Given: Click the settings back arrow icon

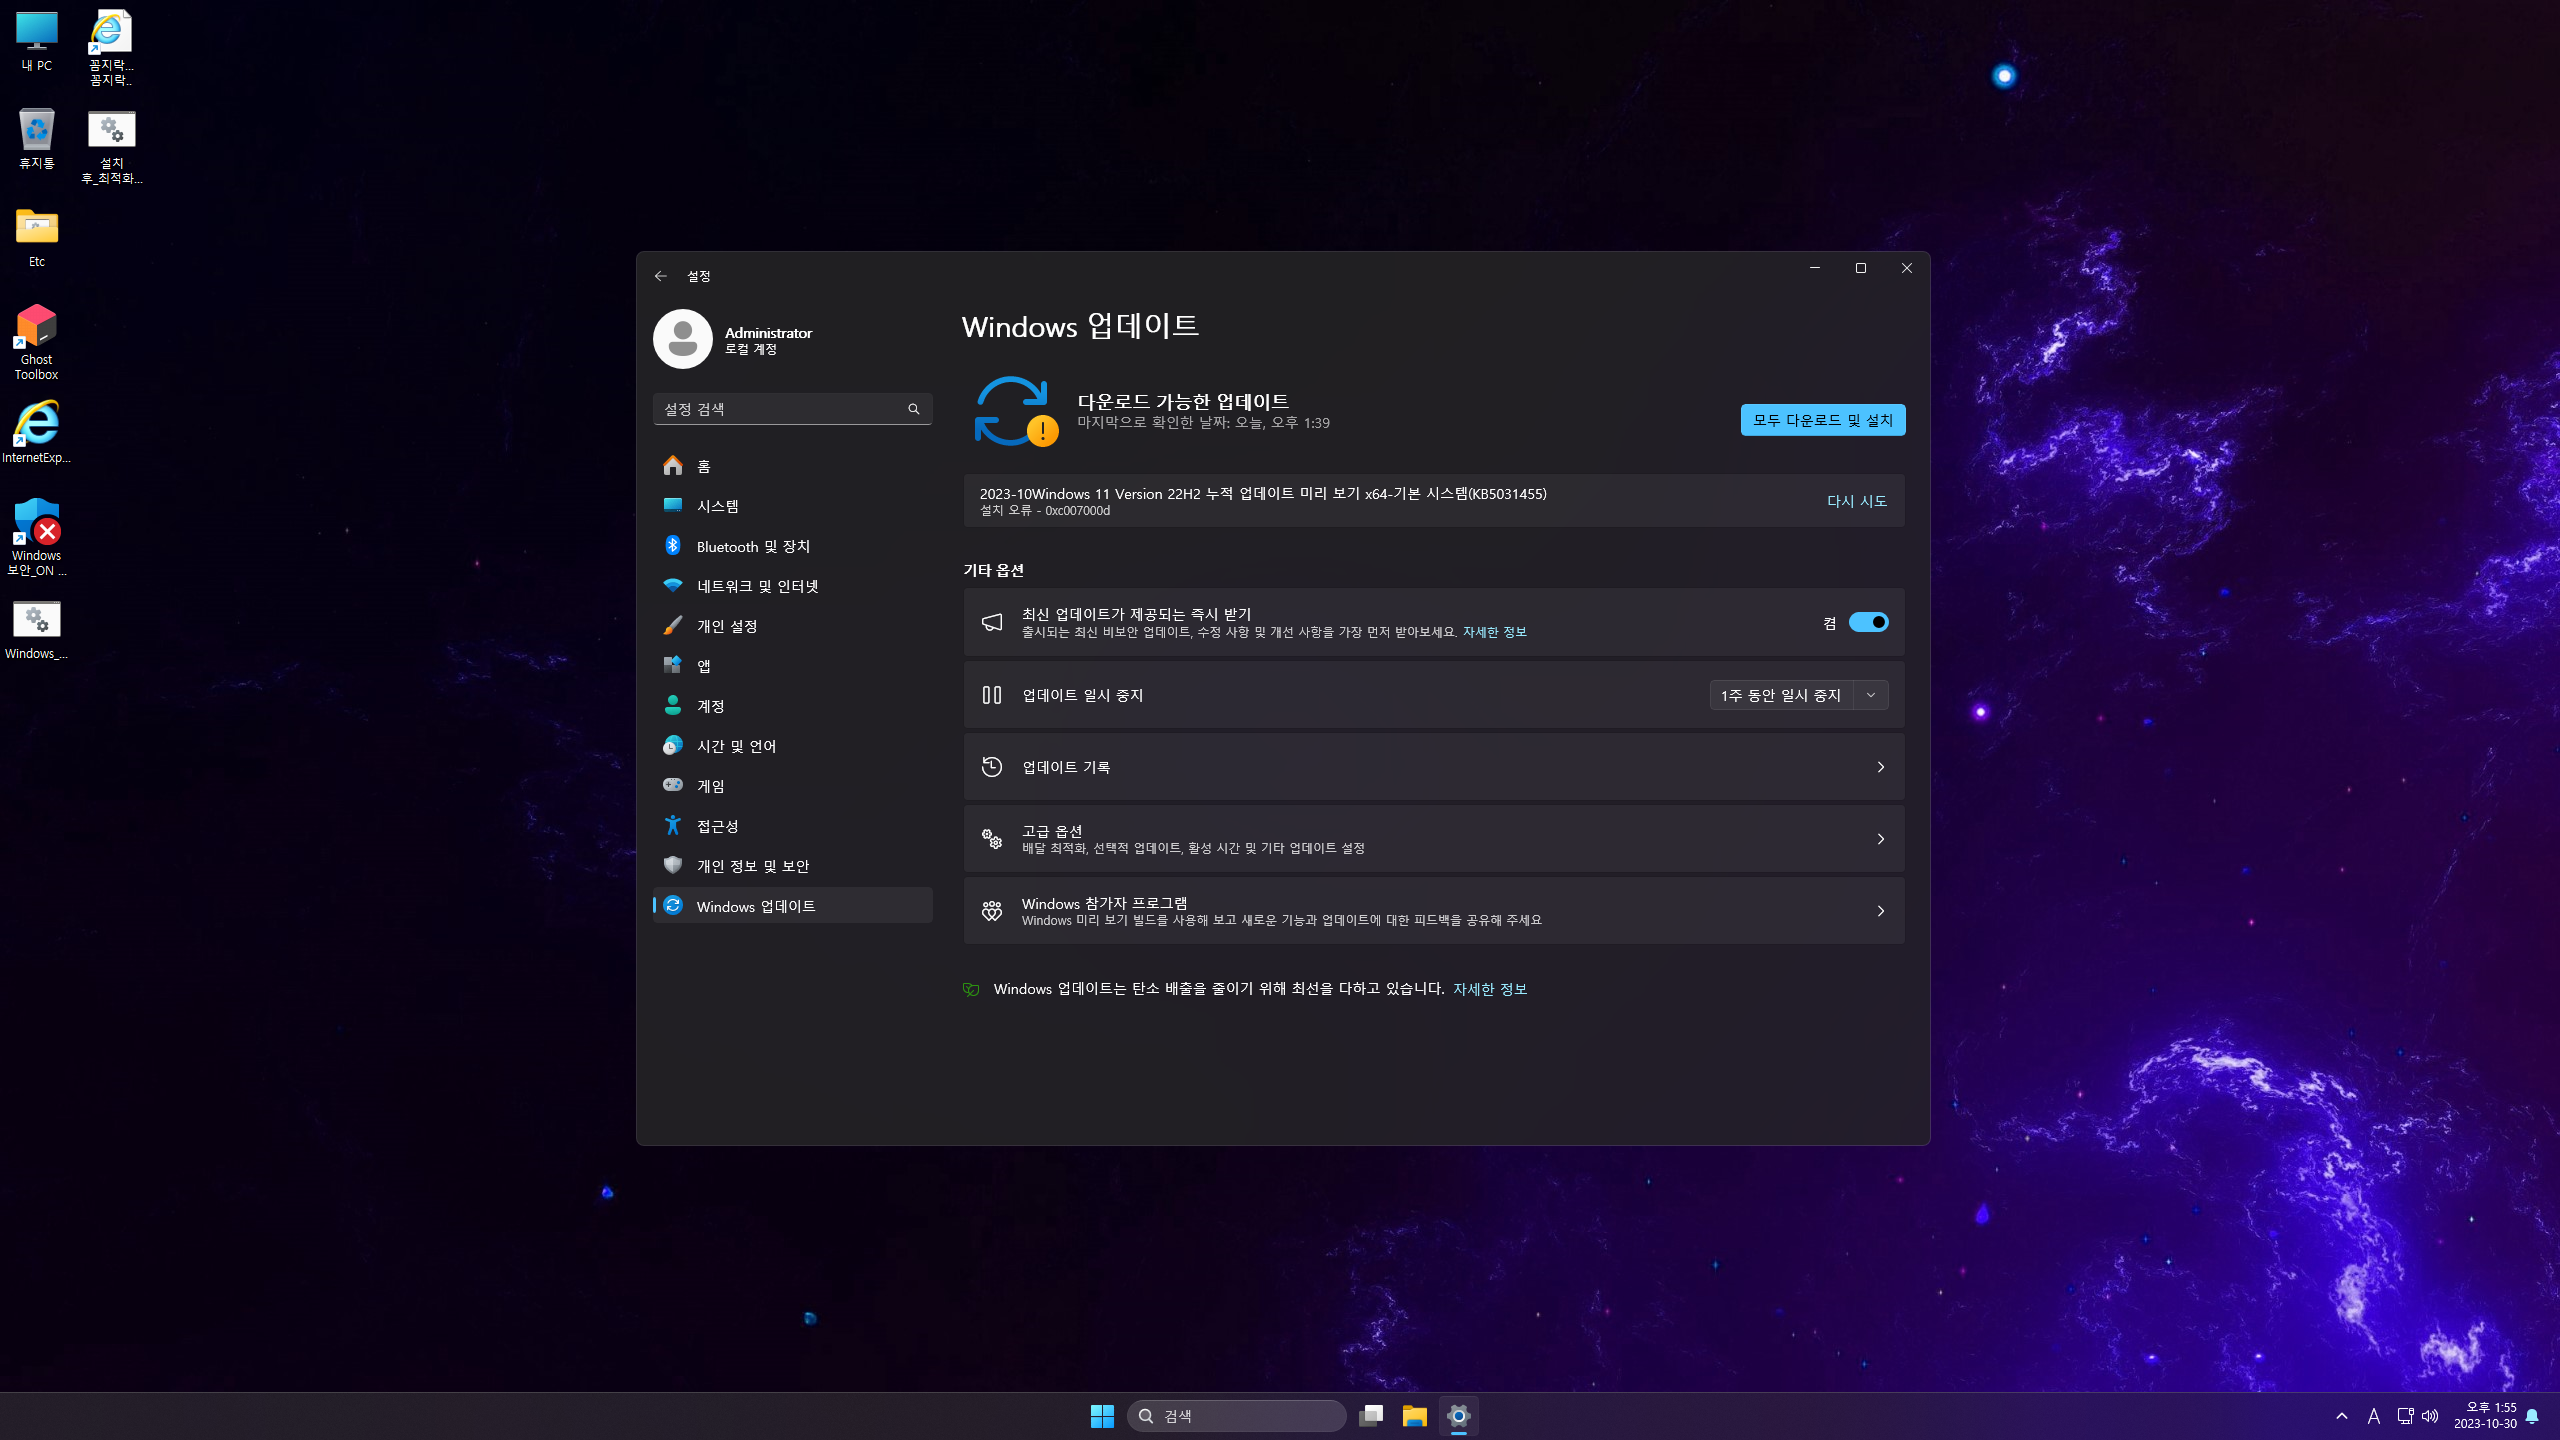Looking at the screenshot, I should (x=660, y=276).
